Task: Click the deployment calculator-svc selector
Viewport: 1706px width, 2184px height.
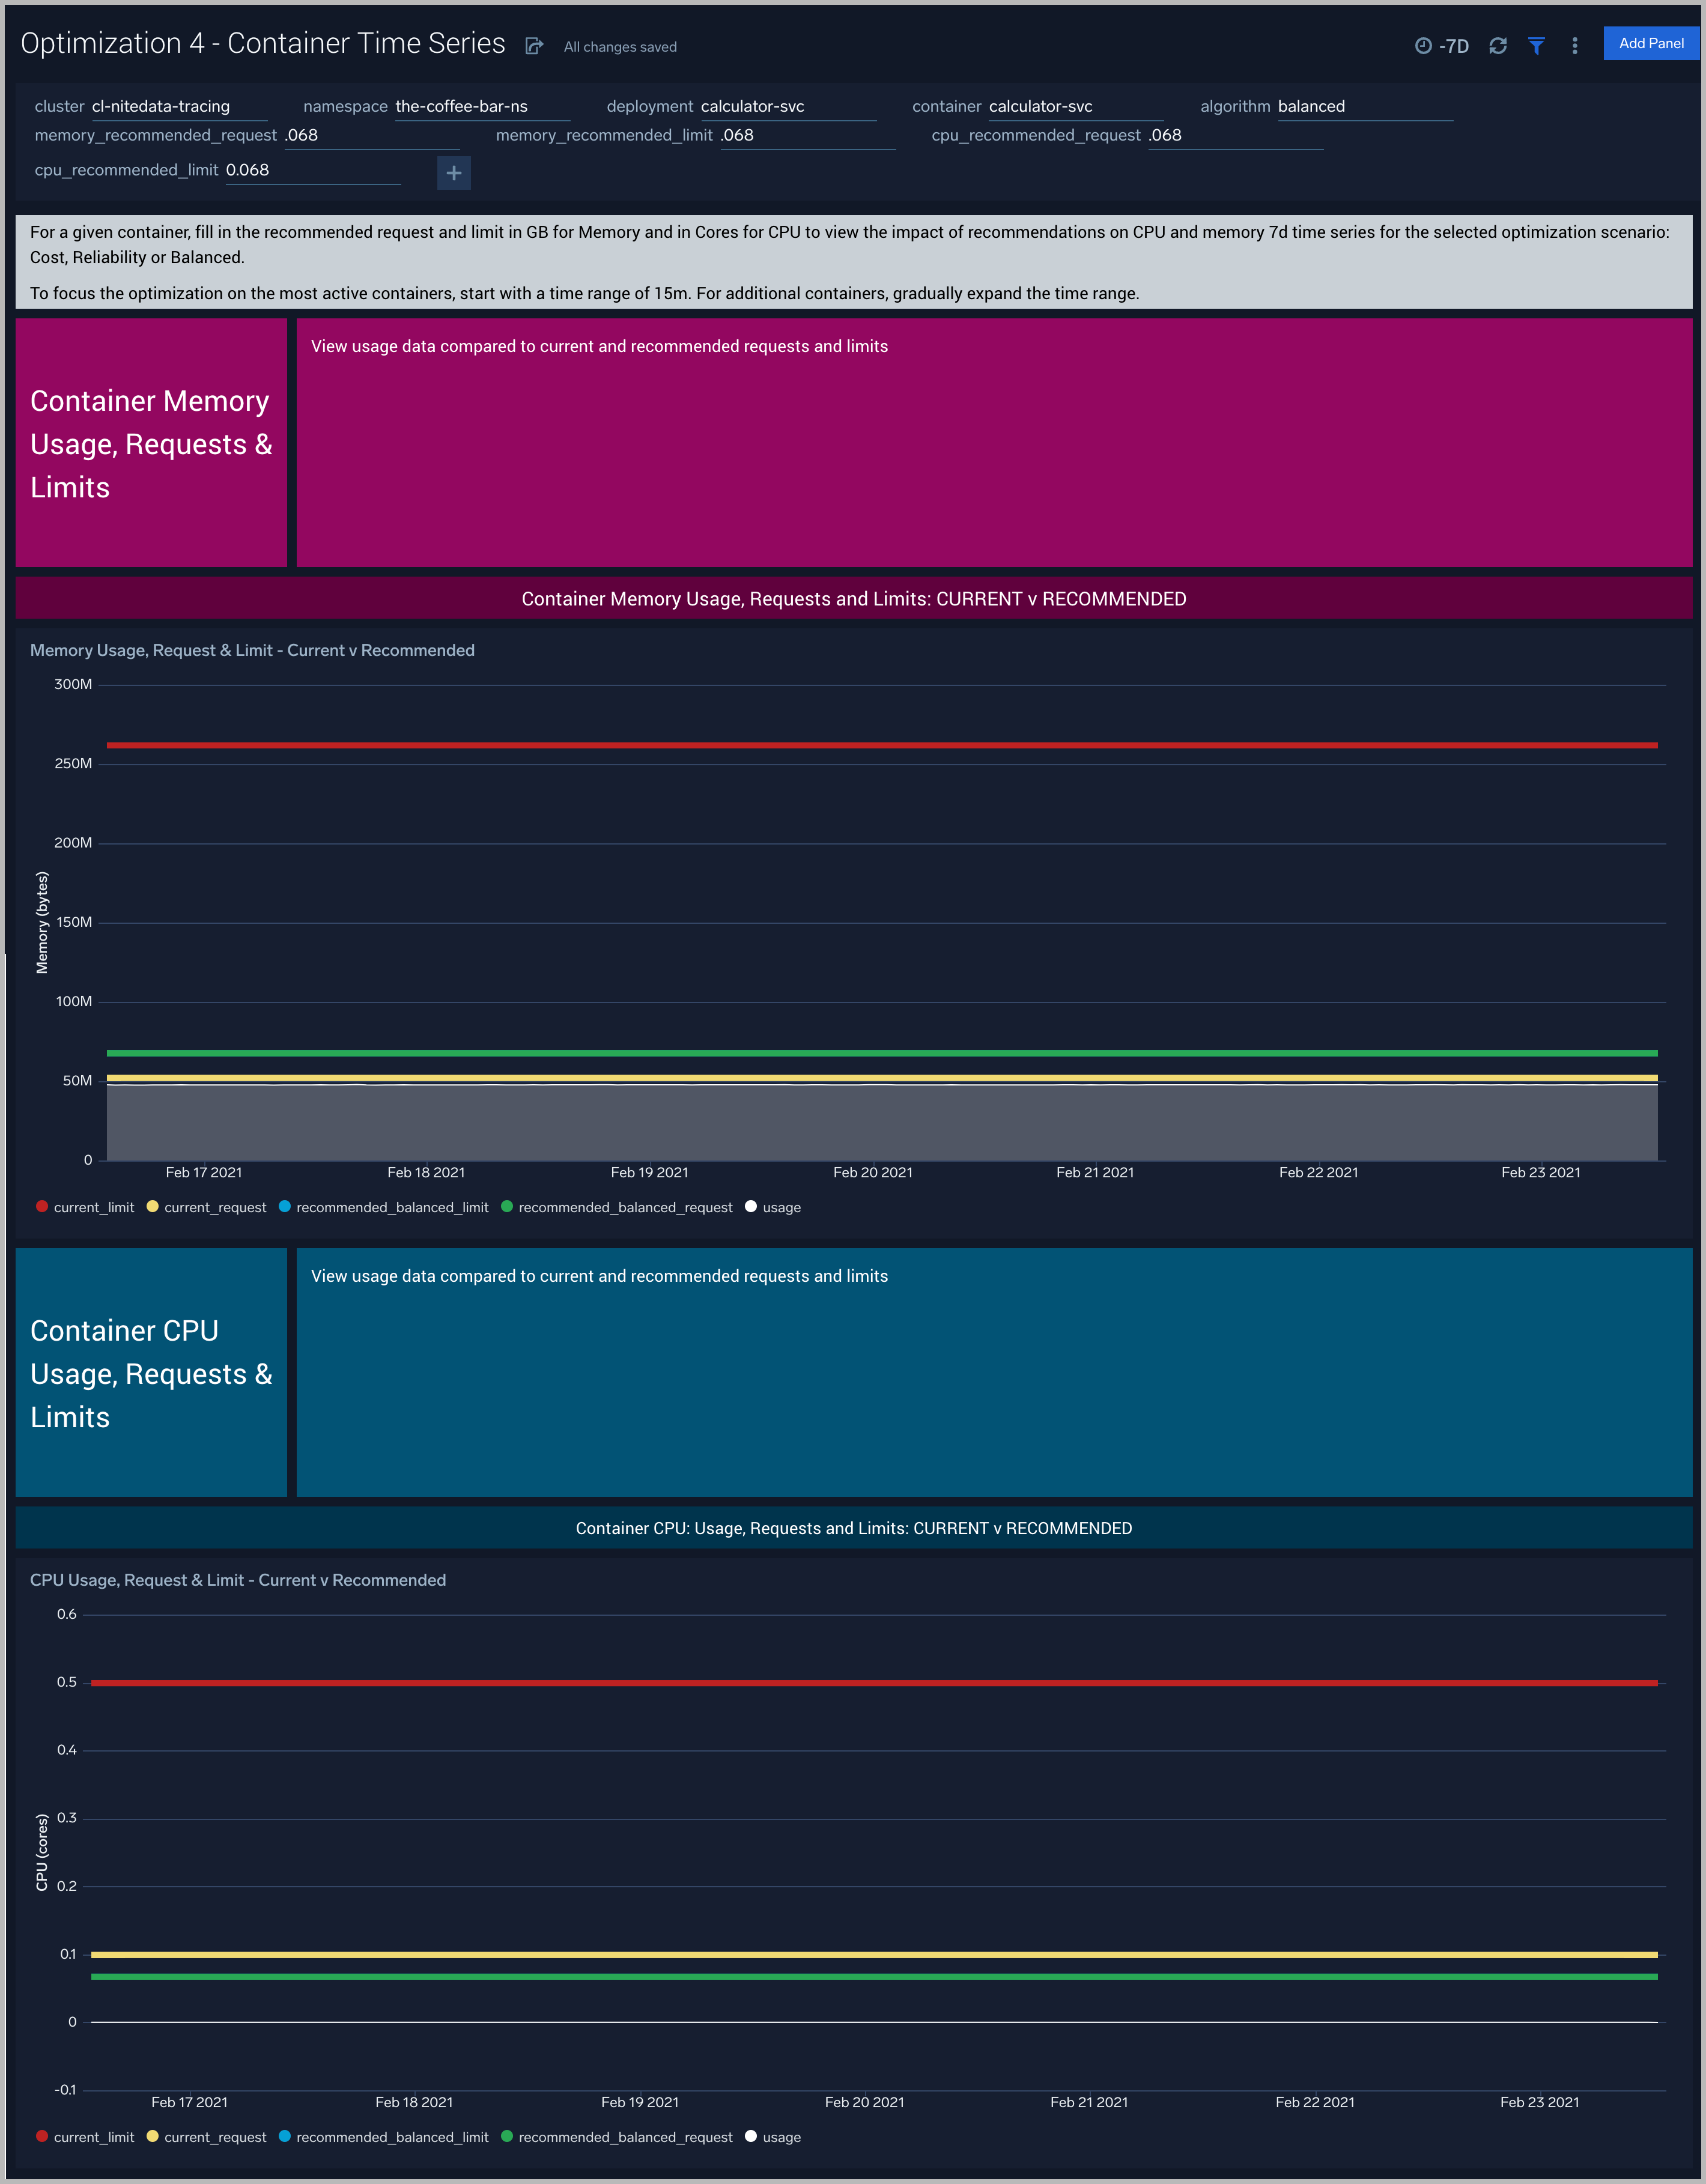Action: 786,107
